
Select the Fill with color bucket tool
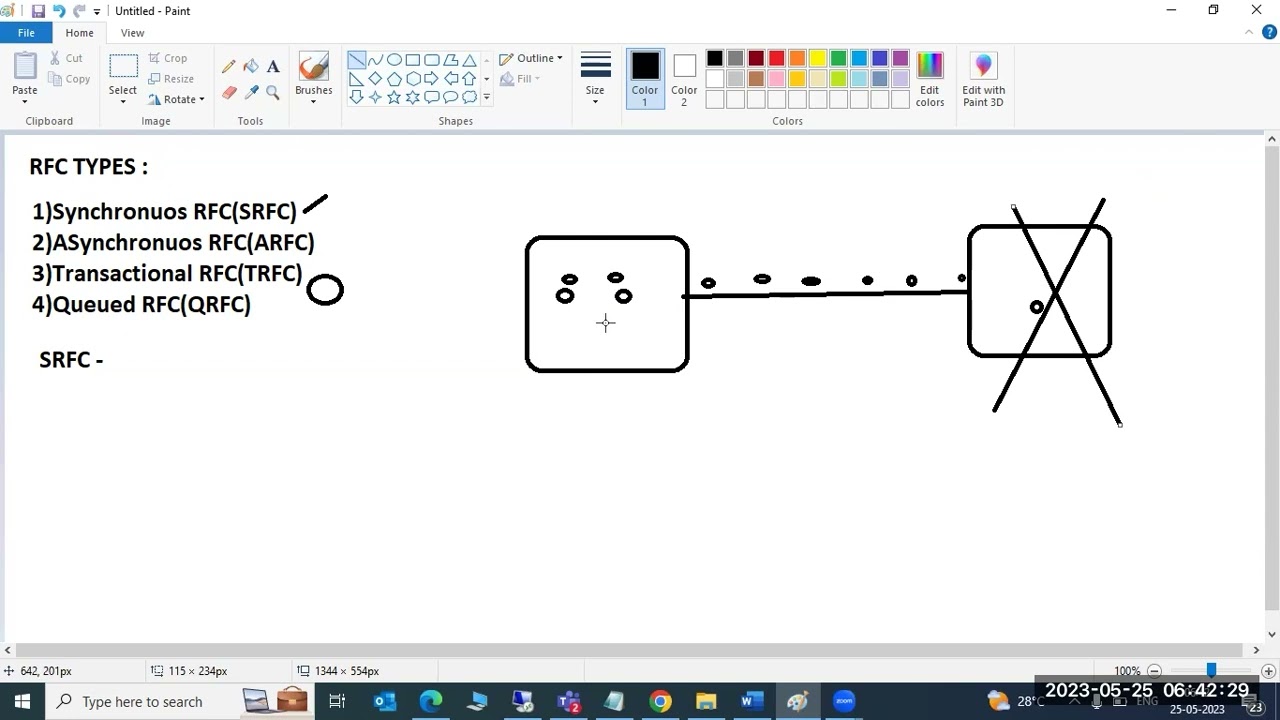[251, 66]
